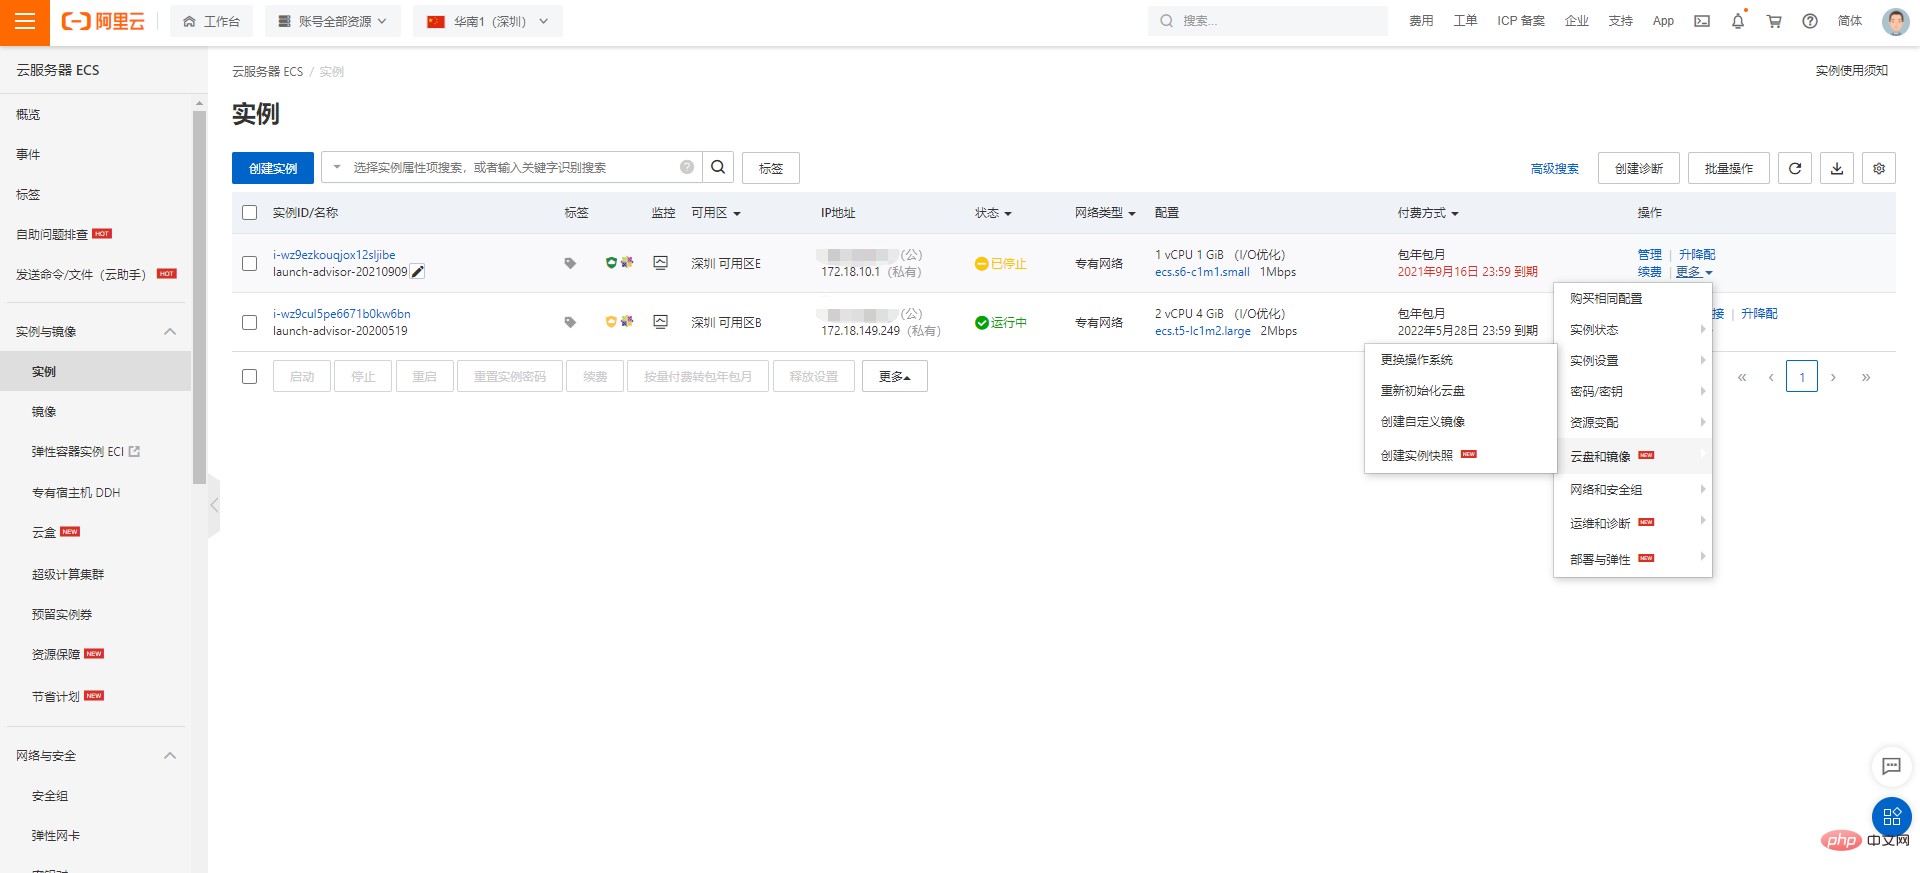
Task: Click the export download icon
Action: click(x=1837, y=168)
